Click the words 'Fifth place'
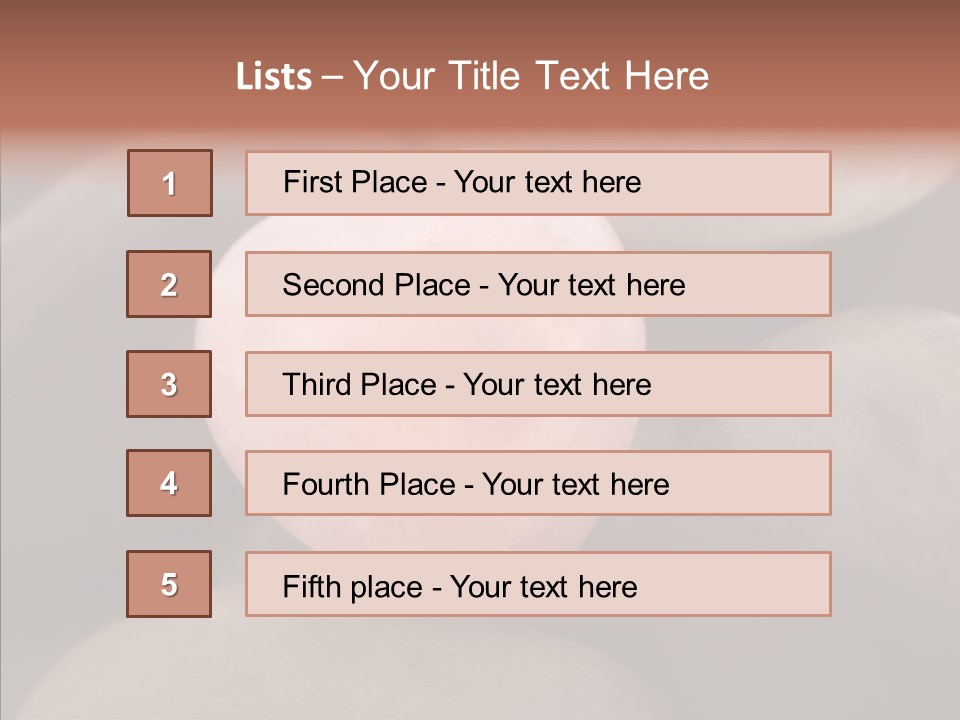This screenshot has width=960, height=720. [x=352, y=586]
